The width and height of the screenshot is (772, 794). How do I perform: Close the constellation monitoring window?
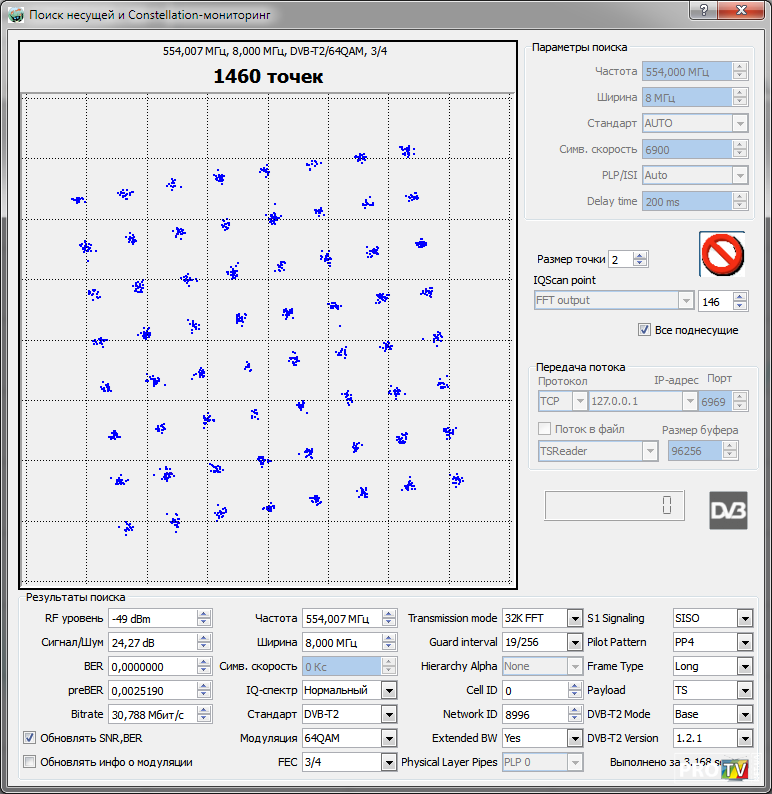click(745, 9)
